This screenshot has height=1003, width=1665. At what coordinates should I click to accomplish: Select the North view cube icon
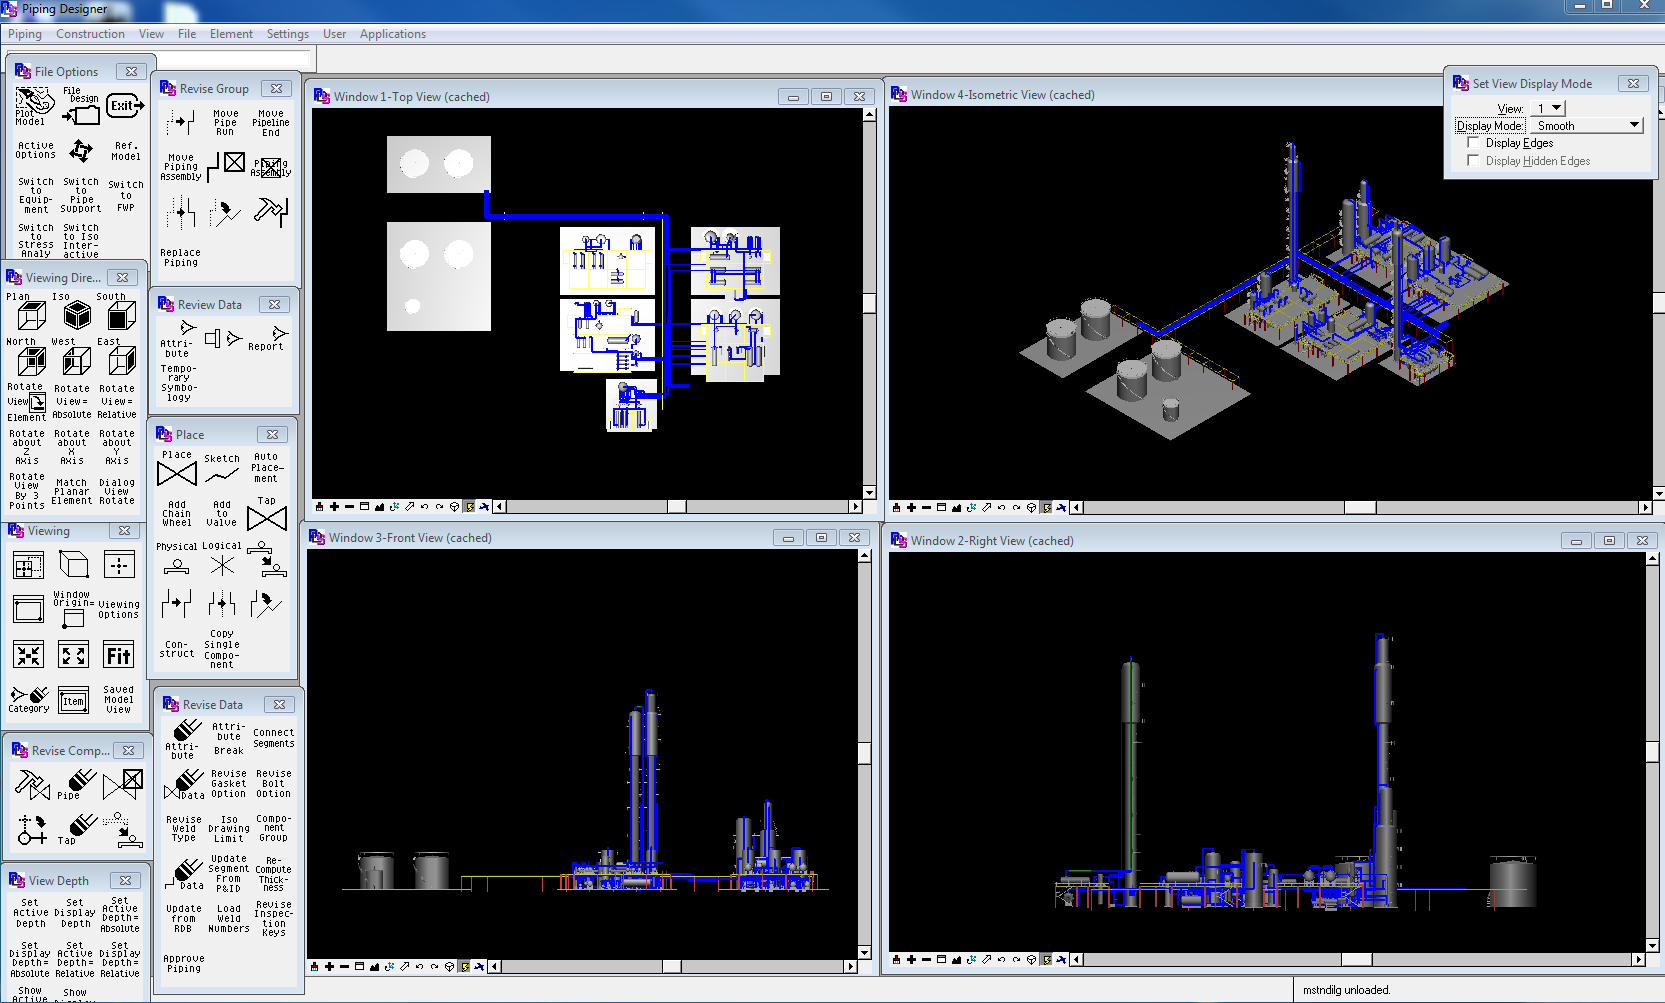[32, 361]
